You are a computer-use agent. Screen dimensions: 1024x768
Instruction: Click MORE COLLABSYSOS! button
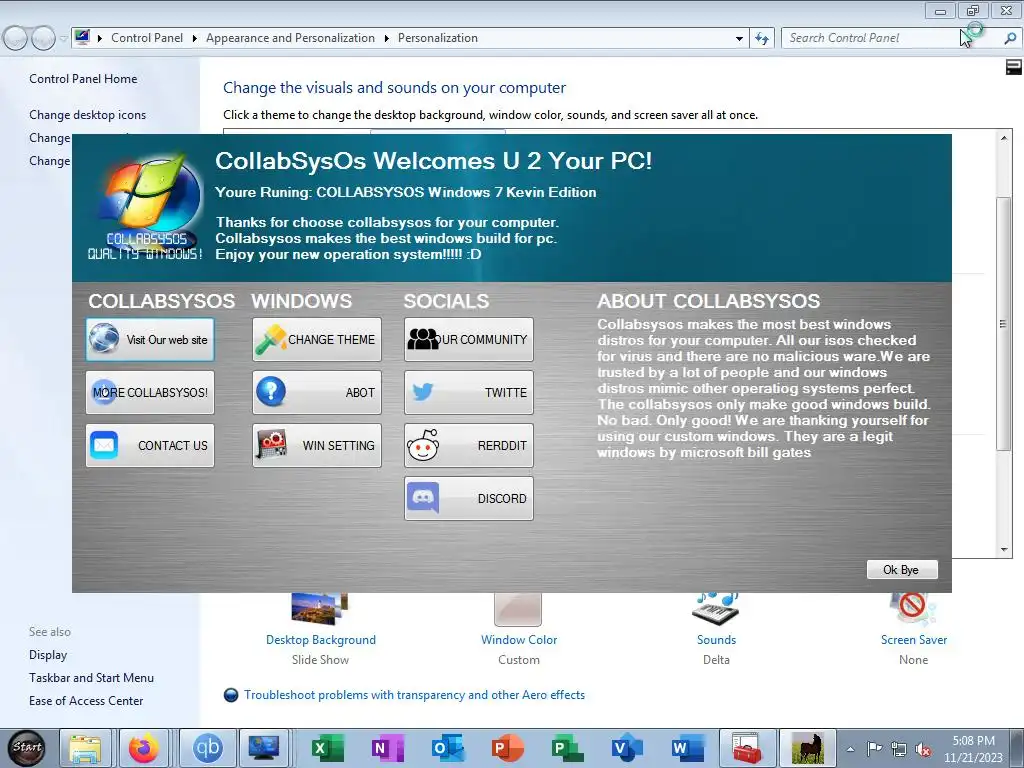(x=150, y=392)
